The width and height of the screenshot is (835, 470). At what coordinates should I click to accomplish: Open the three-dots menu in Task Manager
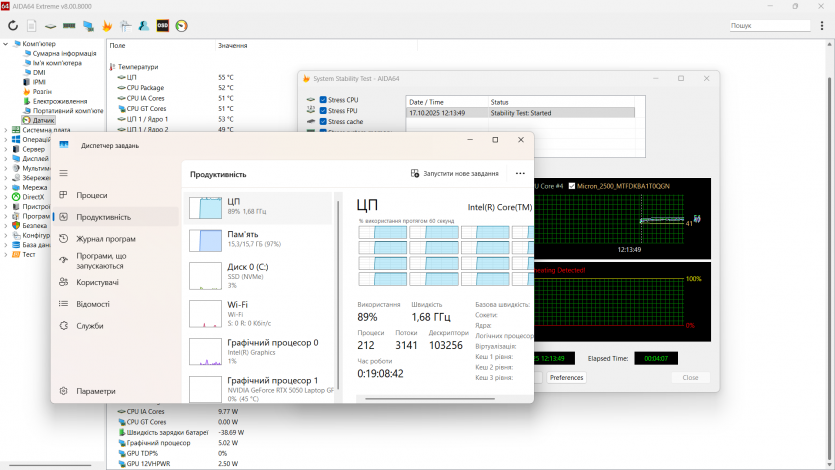pyautogui.click(x=520, y=173)
